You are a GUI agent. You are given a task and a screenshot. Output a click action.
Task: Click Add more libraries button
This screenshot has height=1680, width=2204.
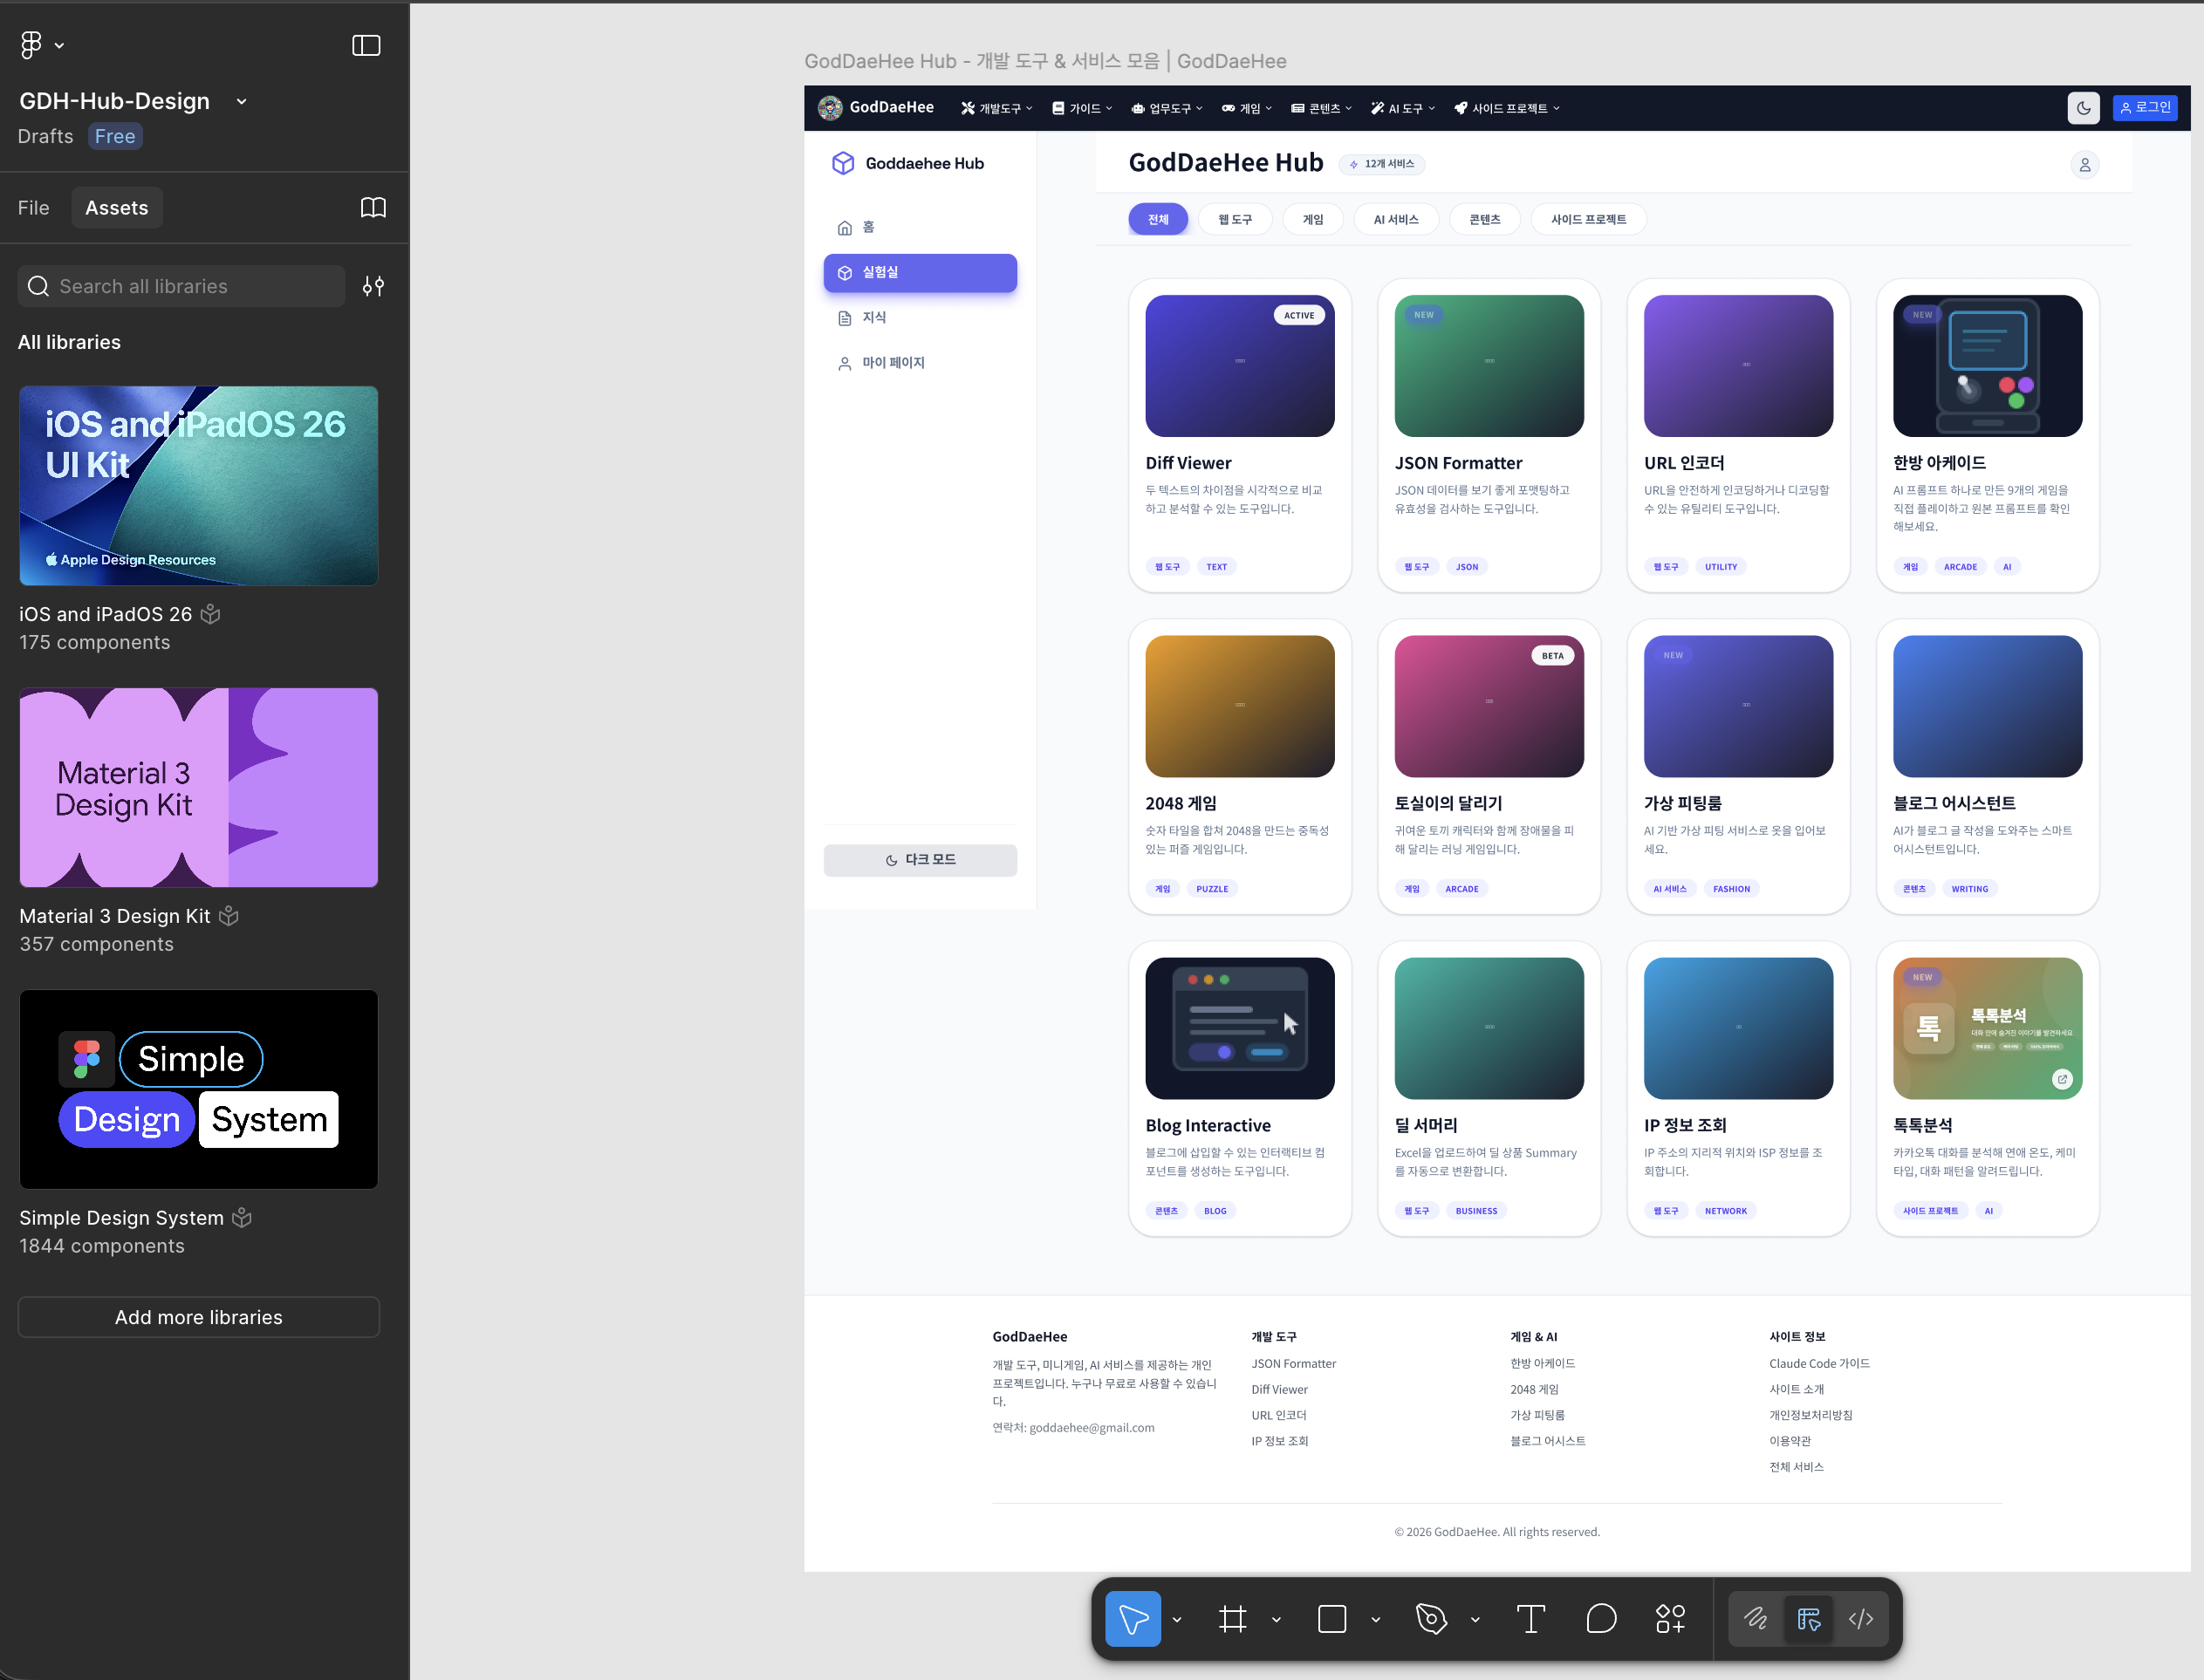click(199, 1317)
